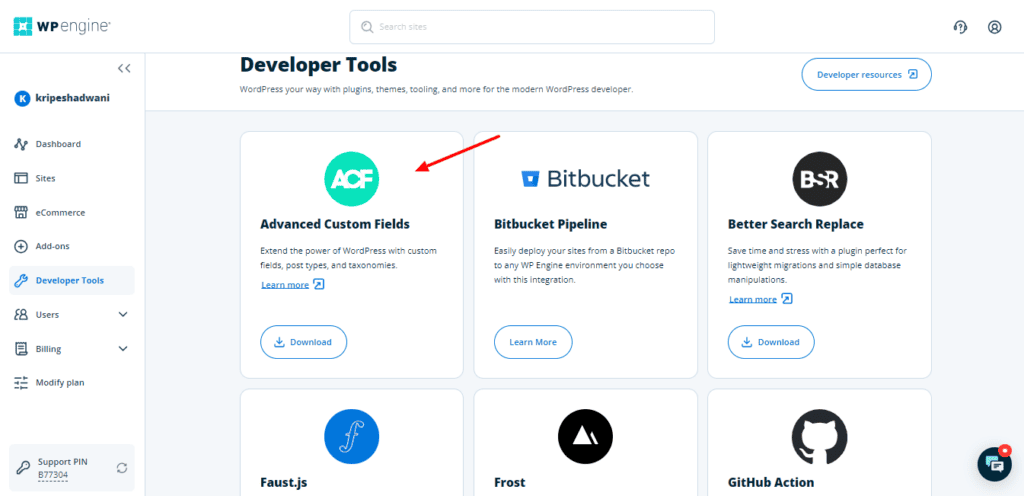Click the Faust.js logo icon

tap(351, 437)
